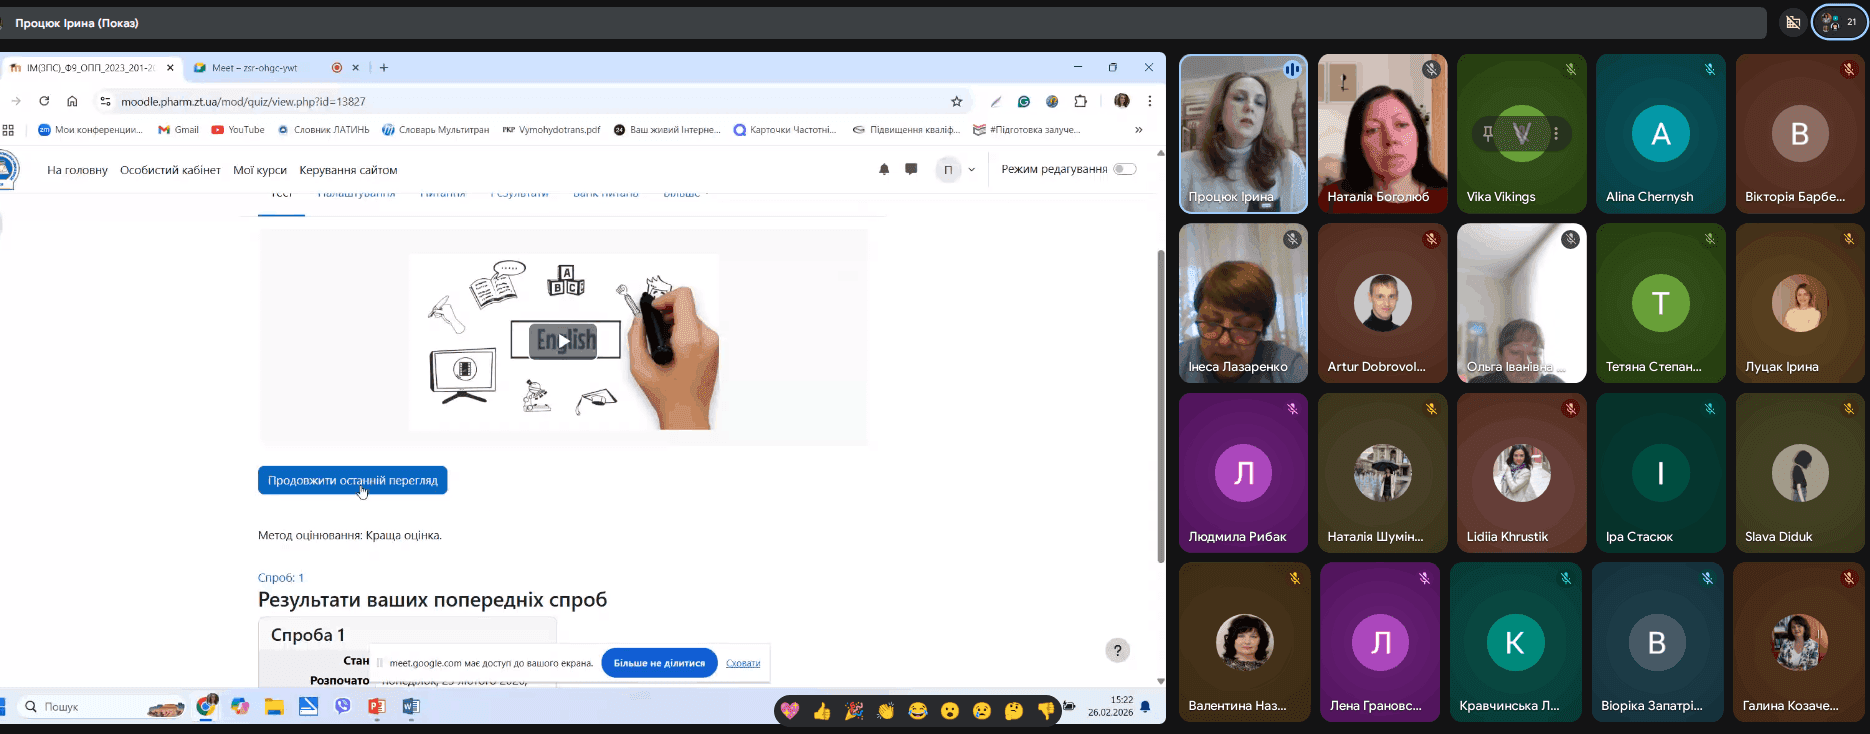Viewport: 1870px width, 734px height.
Task: Send the party popper reaction
Action: pyautogui.click(x=854, y=711)
